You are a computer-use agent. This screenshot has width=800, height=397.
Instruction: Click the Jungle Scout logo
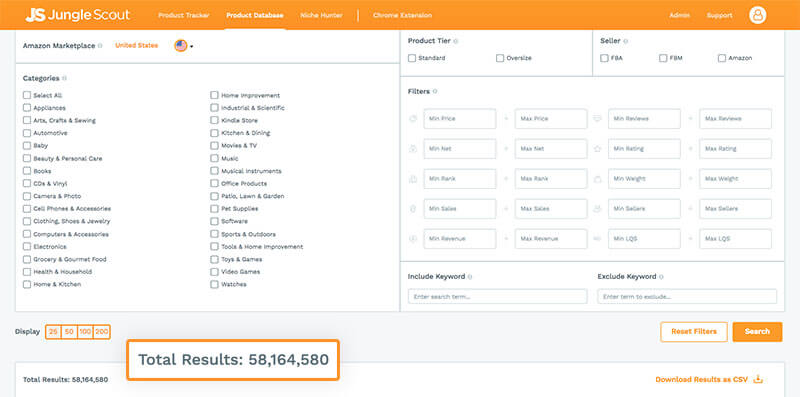[78, 15]
